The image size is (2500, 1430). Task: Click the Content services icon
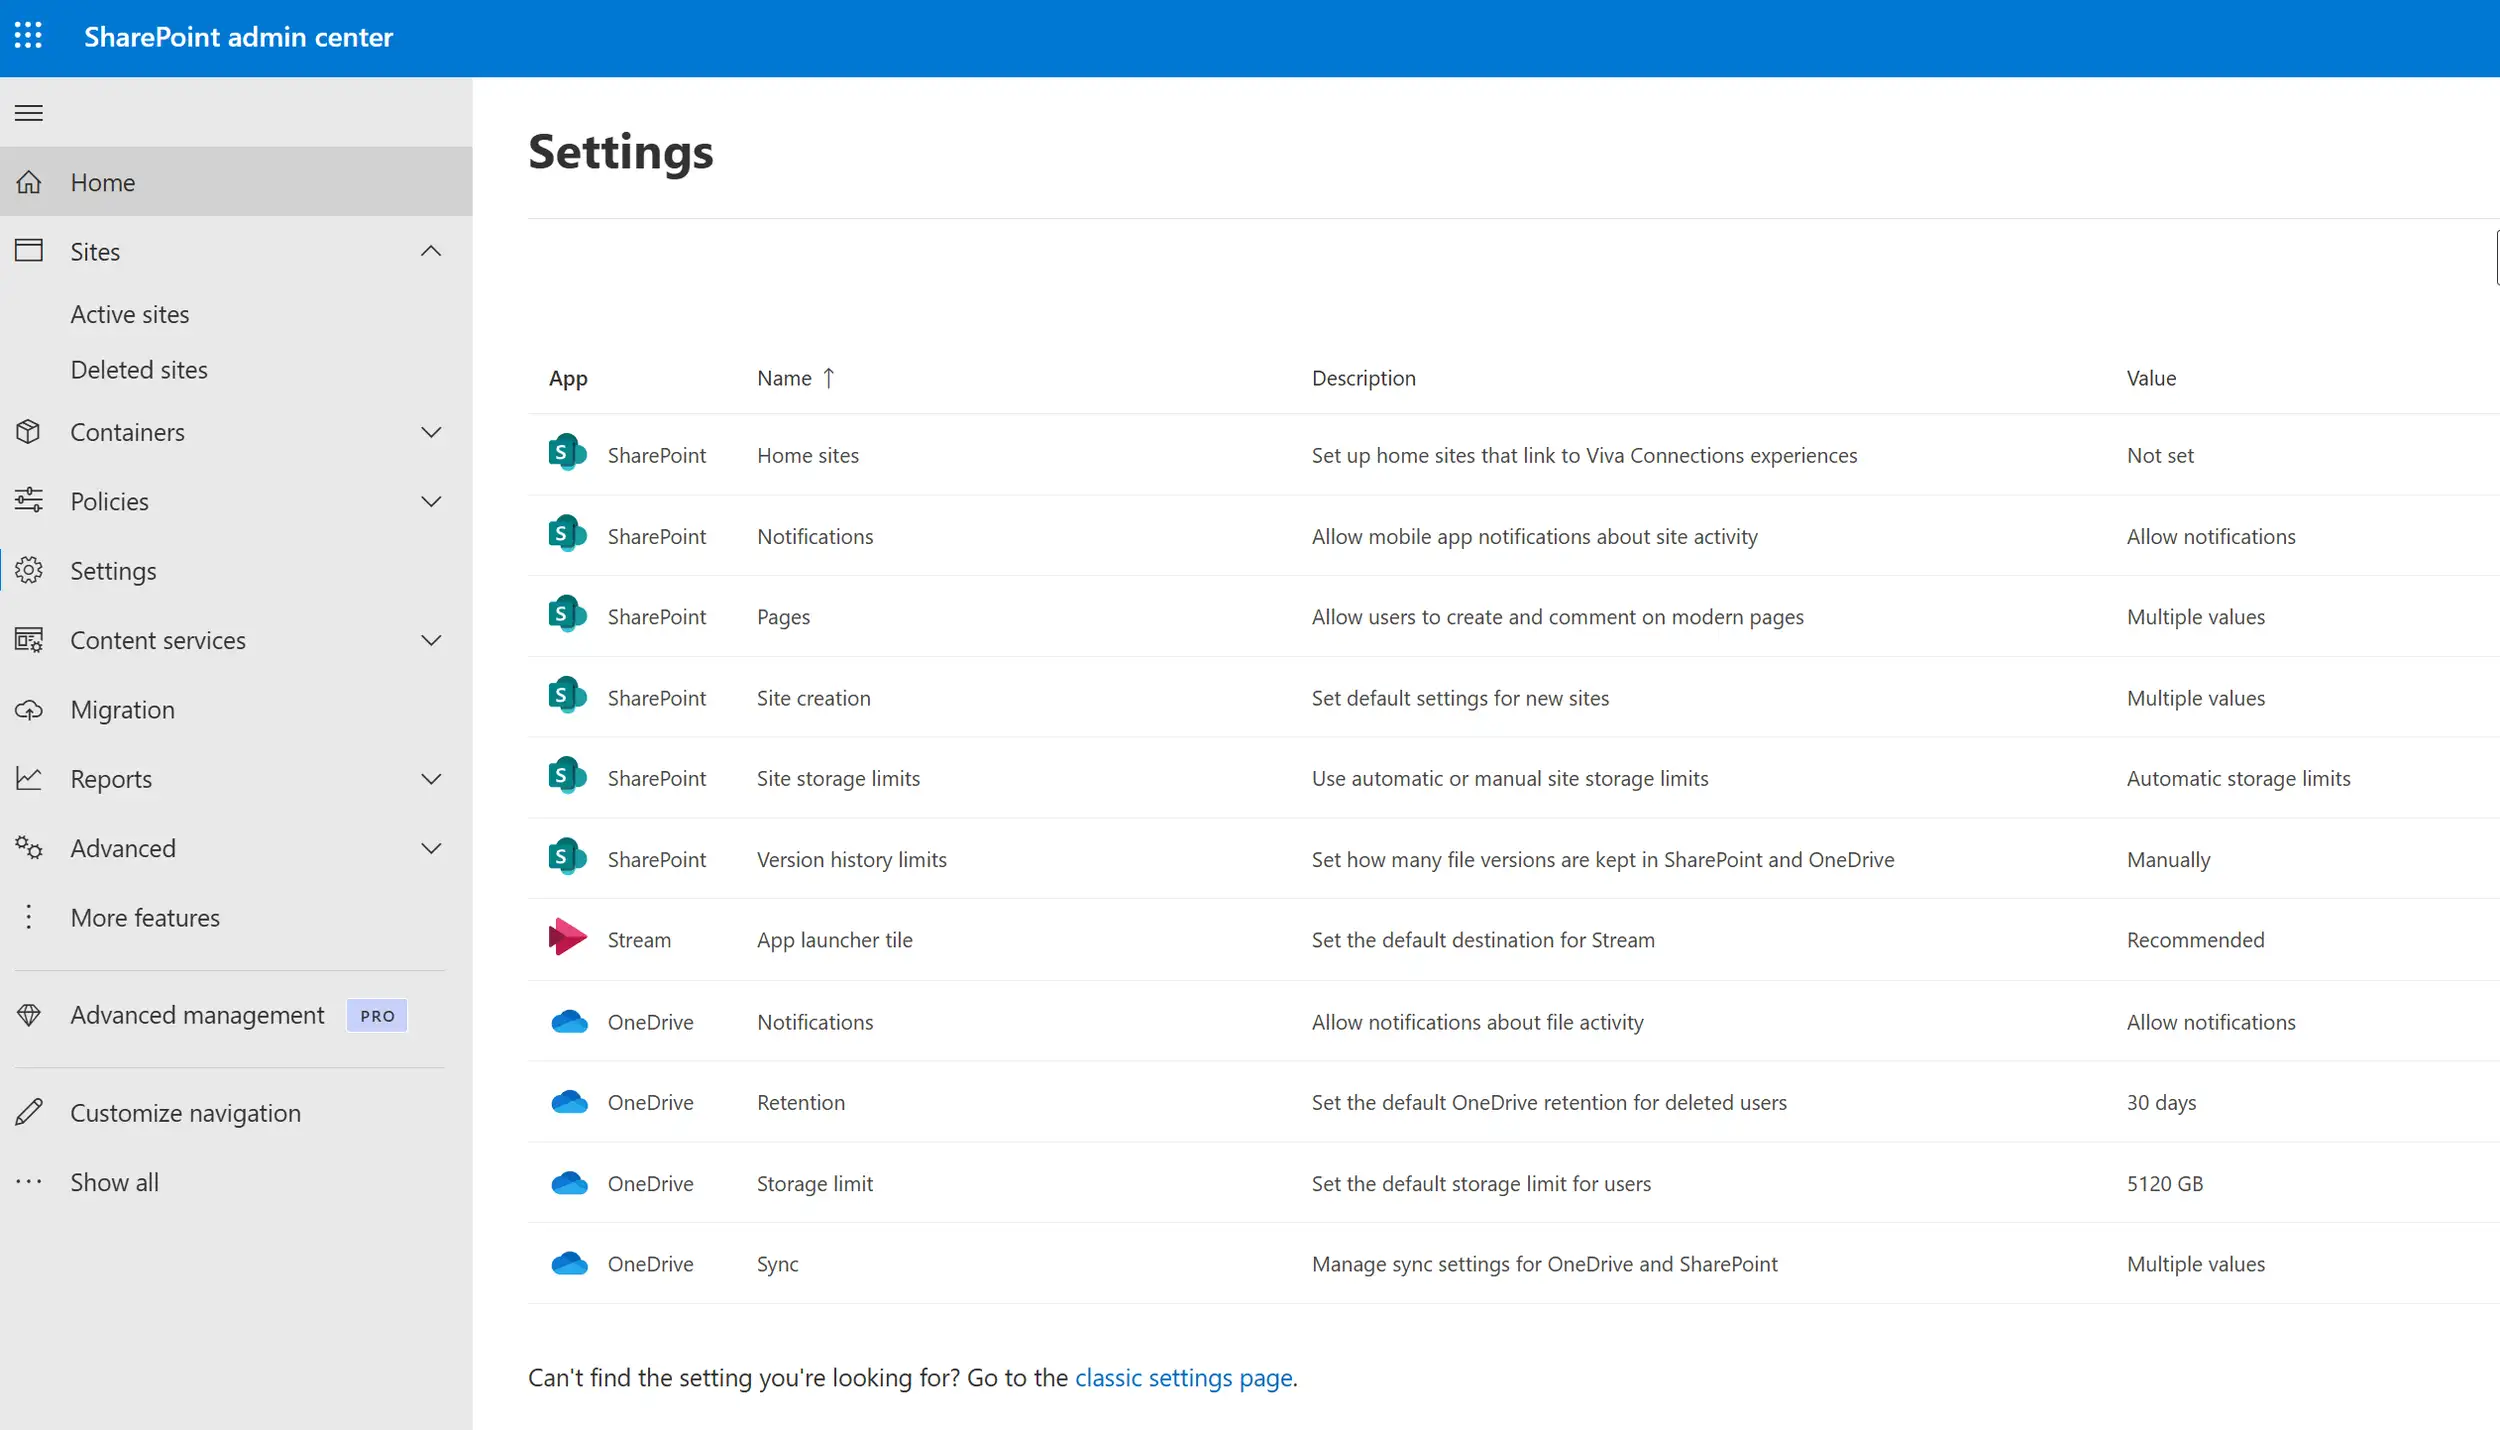coord(29,640)
